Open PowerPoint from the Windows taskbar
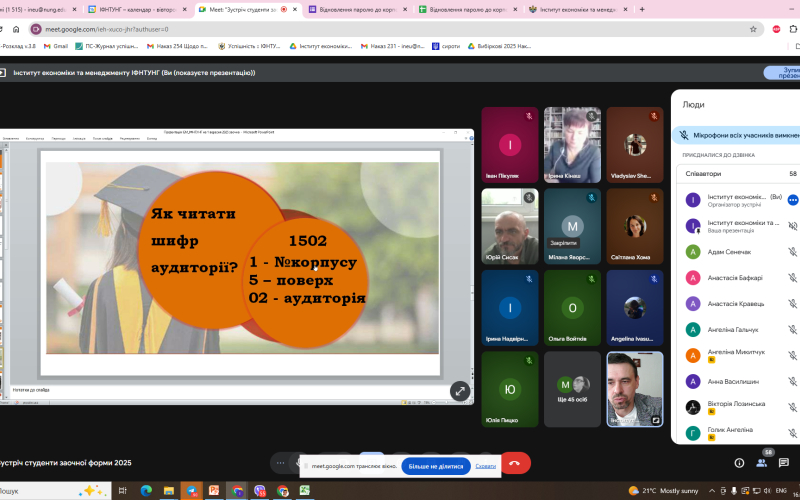 tap(212, 491)
